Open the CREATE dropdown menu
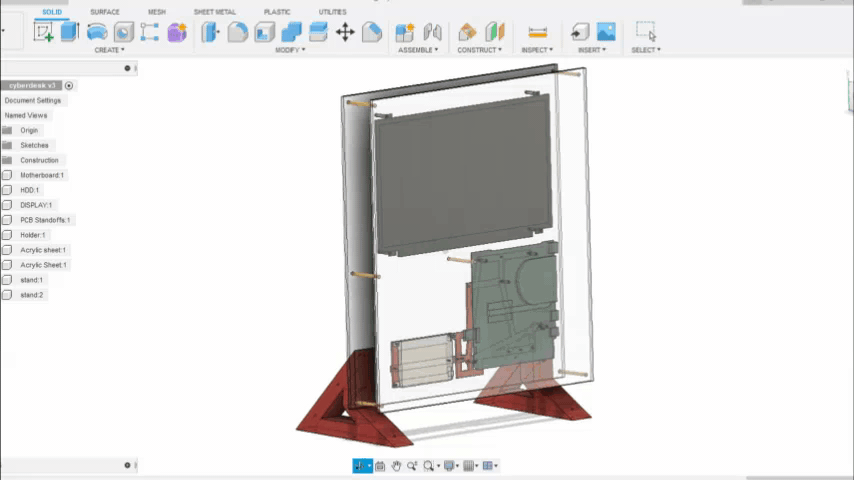 (109, 50)
